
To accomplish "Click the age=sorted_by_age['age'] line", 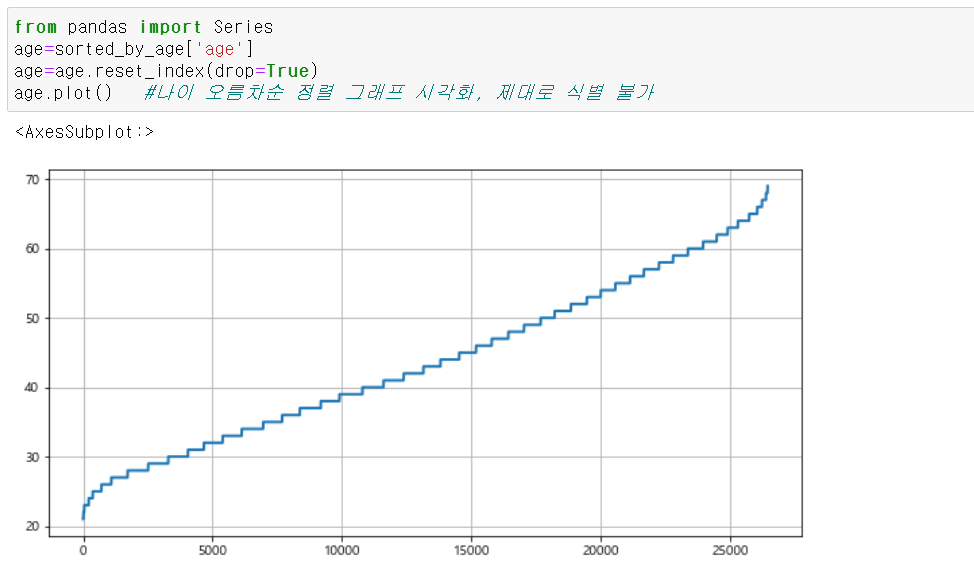I will click(134, 49).
